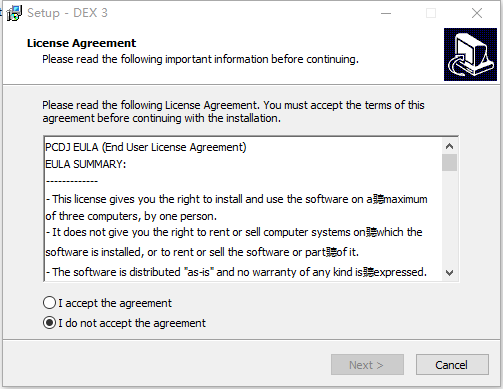The height and width of the screenshot is (389, 503).
Task: Select the 'I accept the agreement' radio button
Action: [49, 303]
